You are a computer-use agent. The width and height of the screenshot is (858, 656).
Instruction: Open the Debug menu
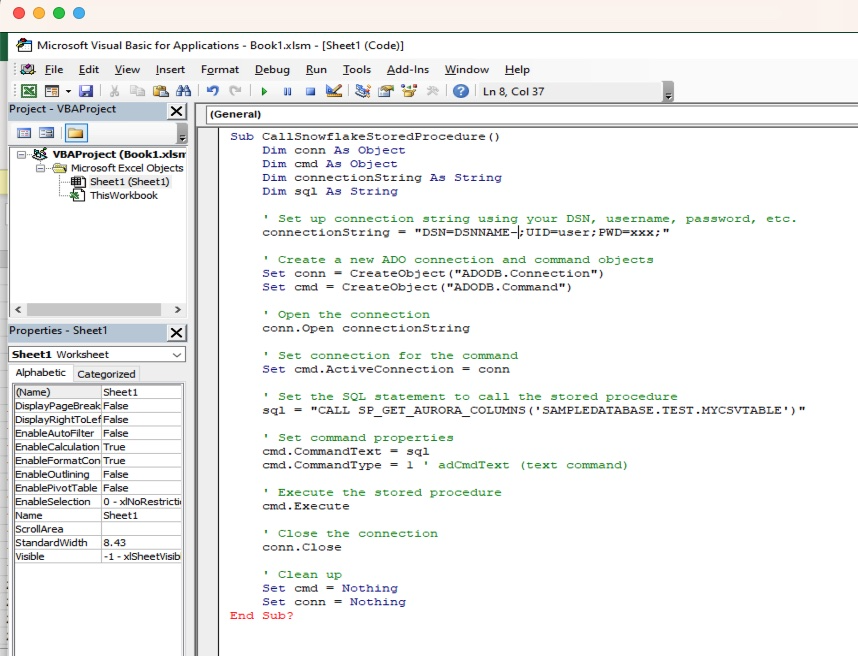click(272, 69)
